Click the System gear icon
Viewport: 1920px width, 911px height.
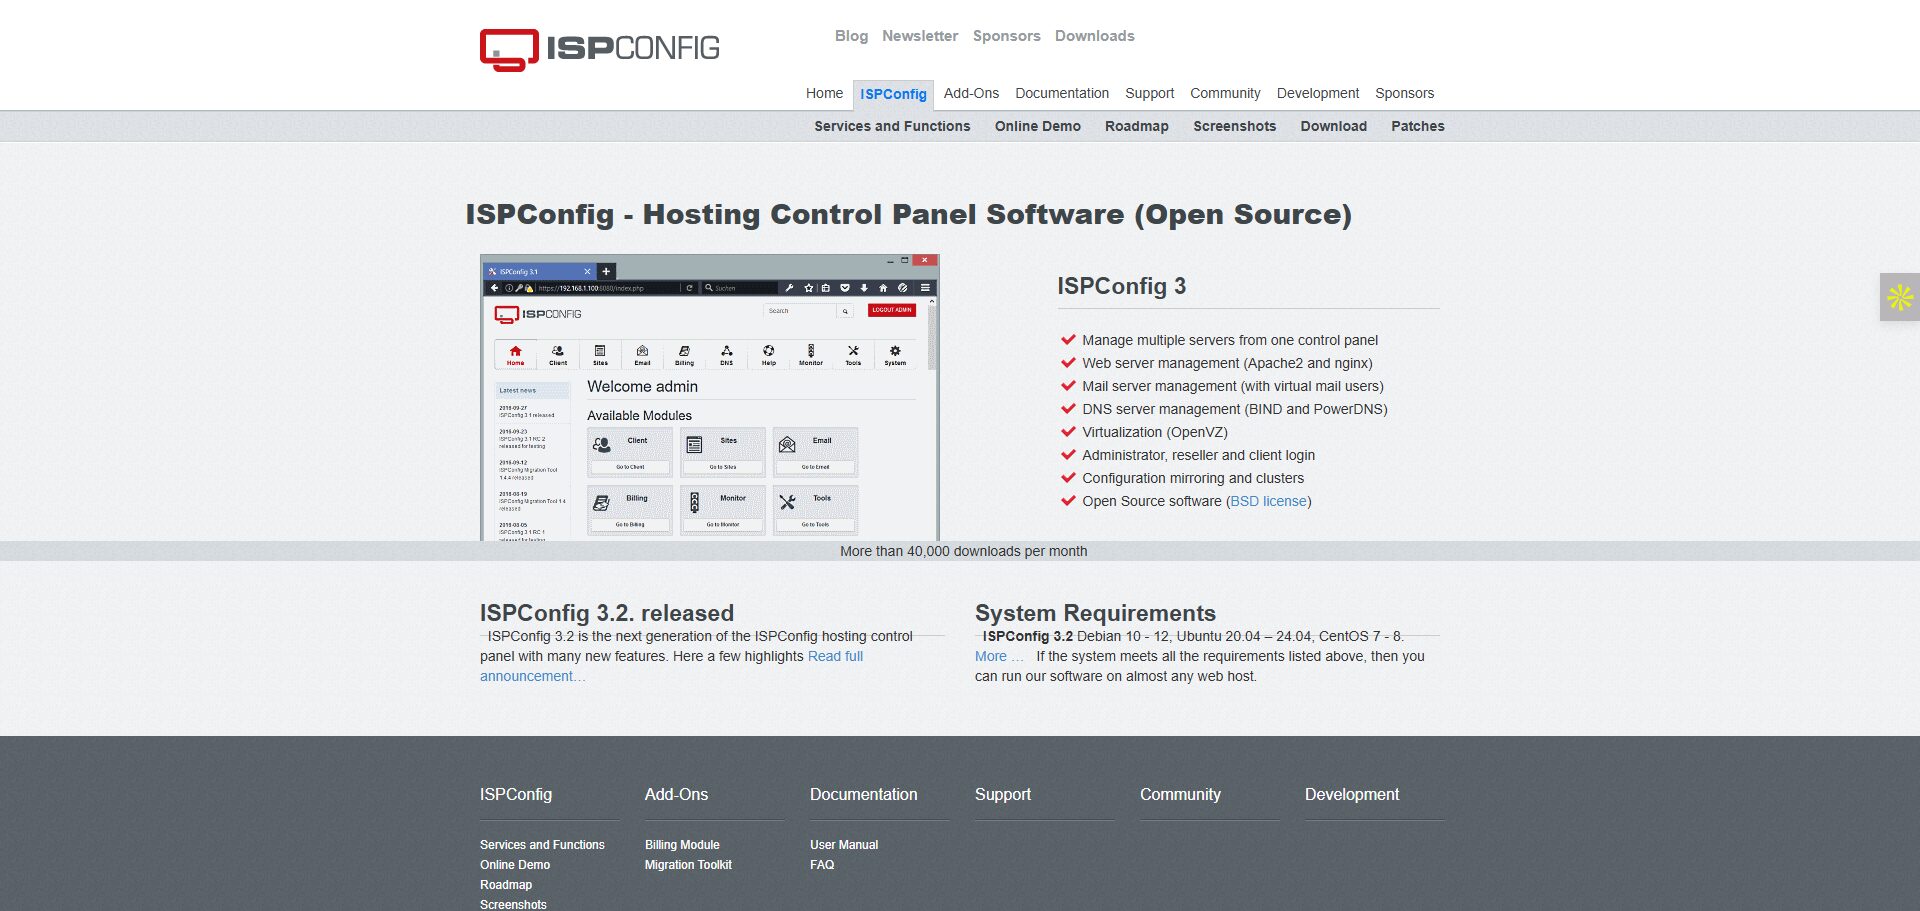click(895, 350)
